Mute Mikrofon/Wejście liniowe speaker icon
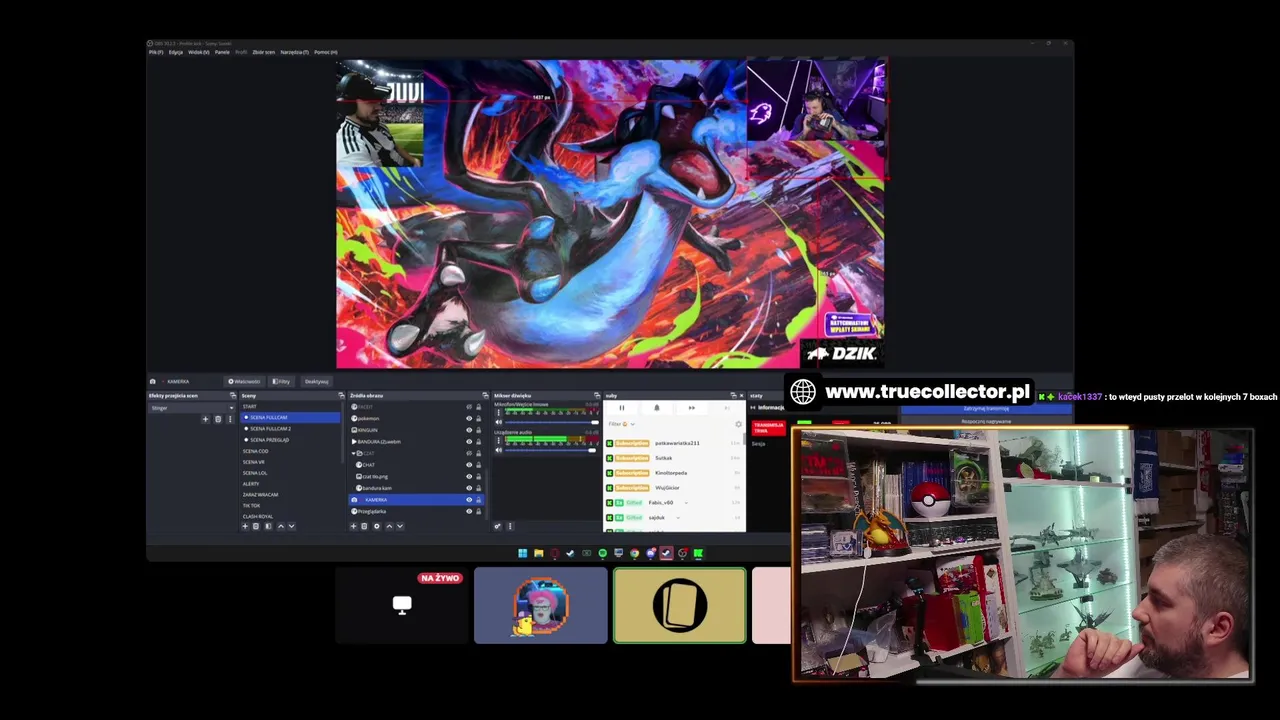The width and height of the screenshot is (1280, 720). coord(499,422)
